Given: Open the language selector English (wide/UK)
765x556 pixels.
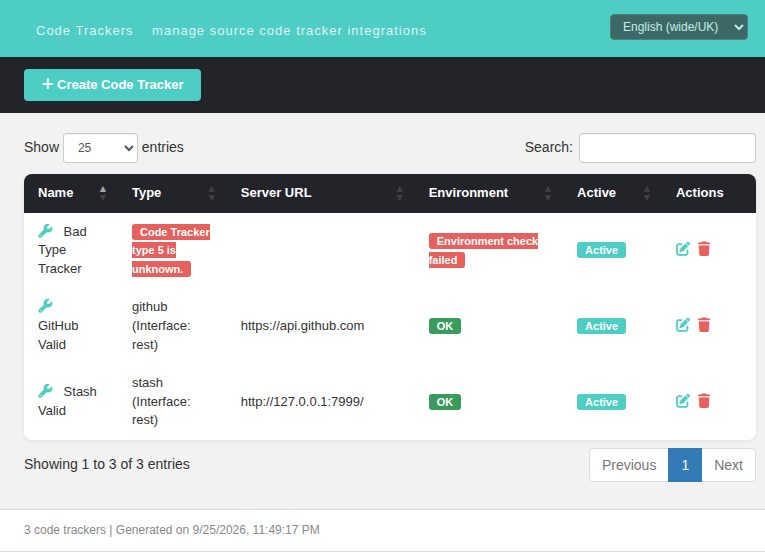Looking at the screenshot, I should coord(679,27).
